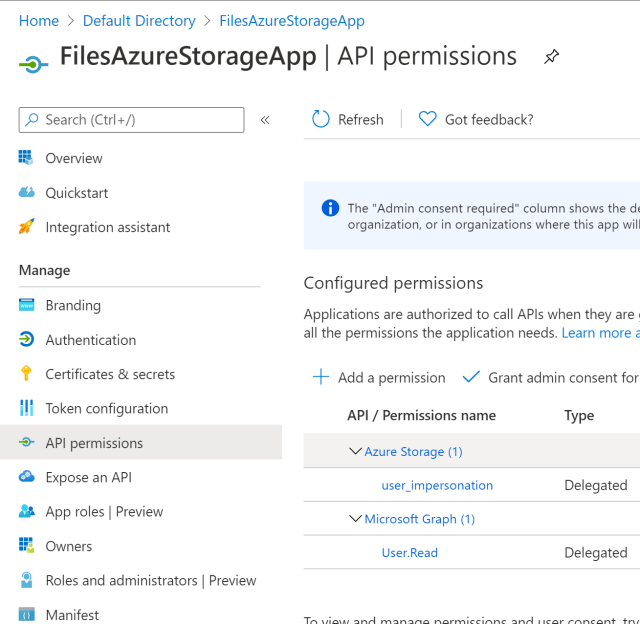Click the Quickstart cloud icon
Viewport: 640px width, 624px height.
coord(27,193)
